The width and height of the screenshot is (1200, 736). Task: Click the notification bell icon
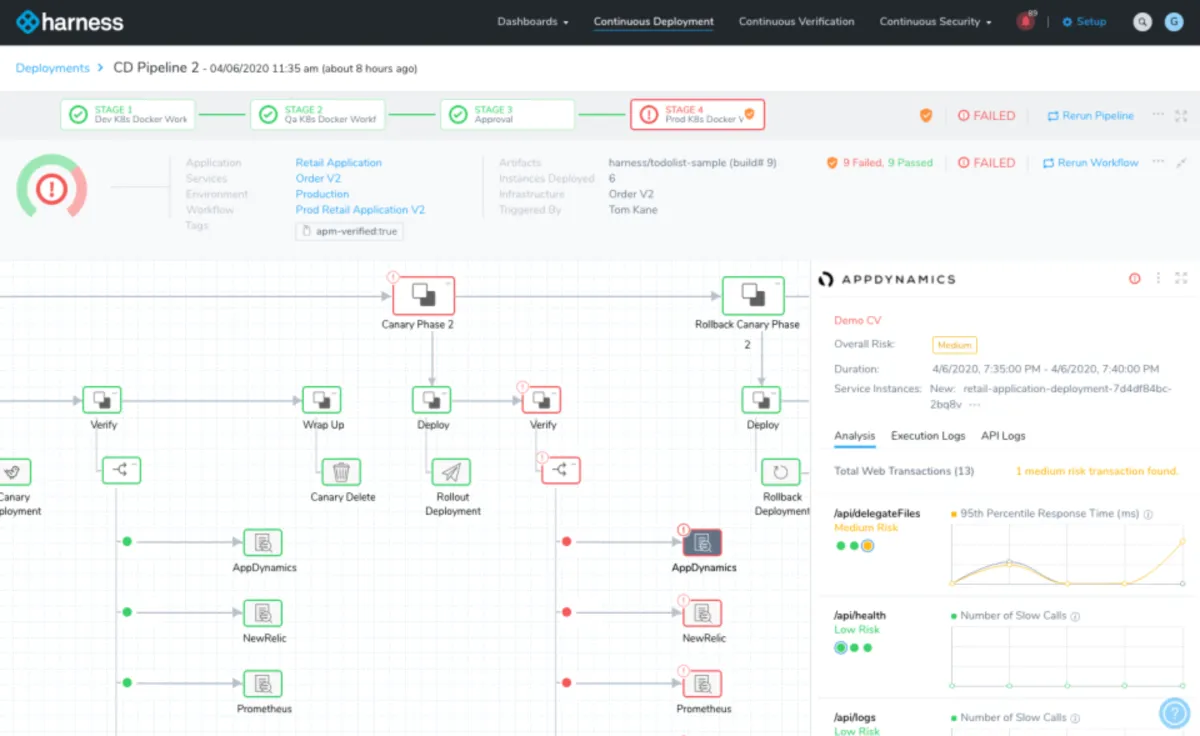(1026, 21)
